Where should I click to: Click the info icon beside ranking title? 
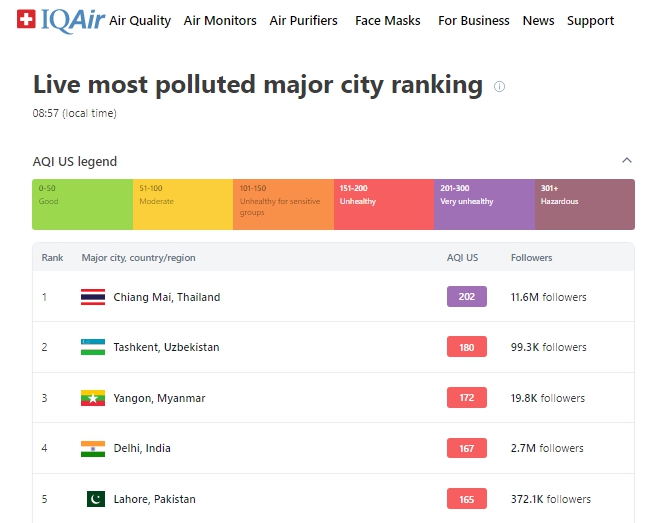[500, 86]
